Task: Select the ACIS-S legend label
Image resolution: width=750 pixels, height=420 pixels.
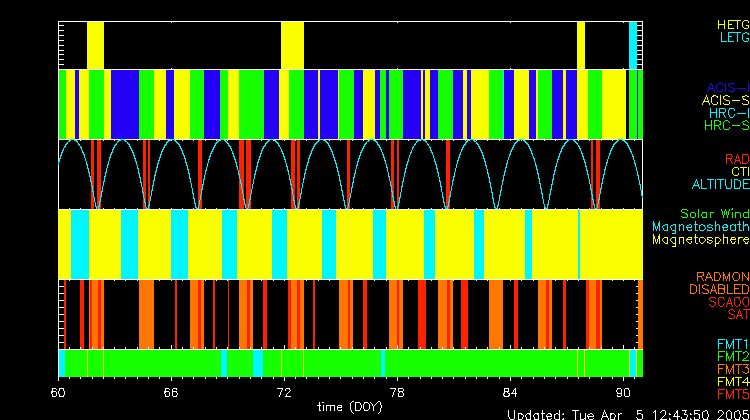Action: (724, 101)
